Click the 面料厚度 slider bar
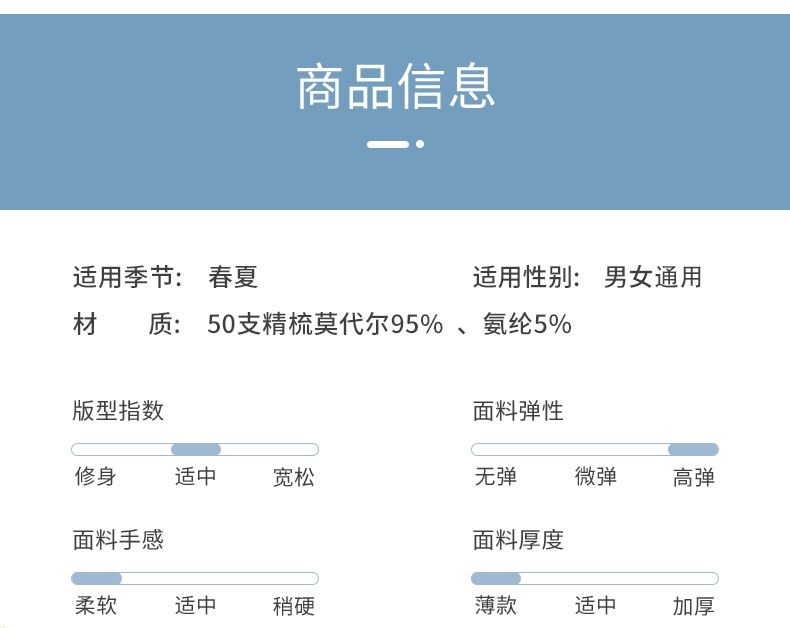790x628 pixels. point(594,578)
